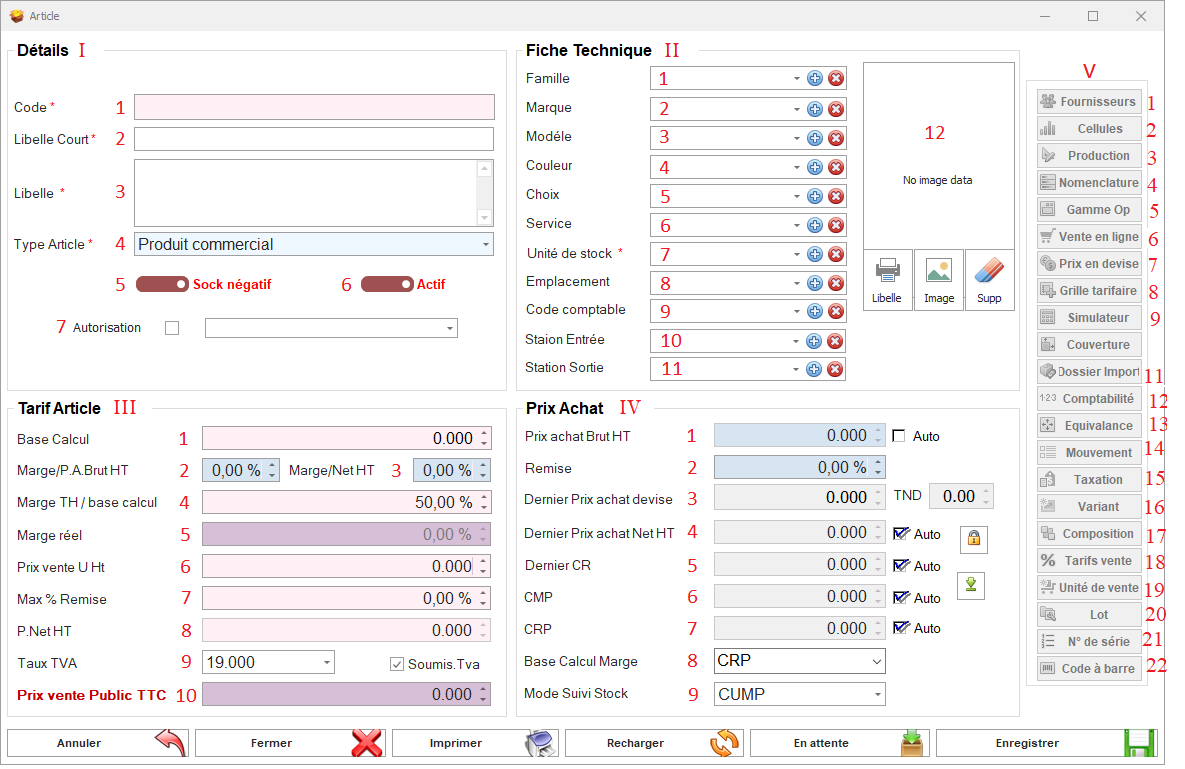This screenshot has width=1185, height=769.
Task: Click the blue plus icon beside Code comptable
Action: (815, 312)
